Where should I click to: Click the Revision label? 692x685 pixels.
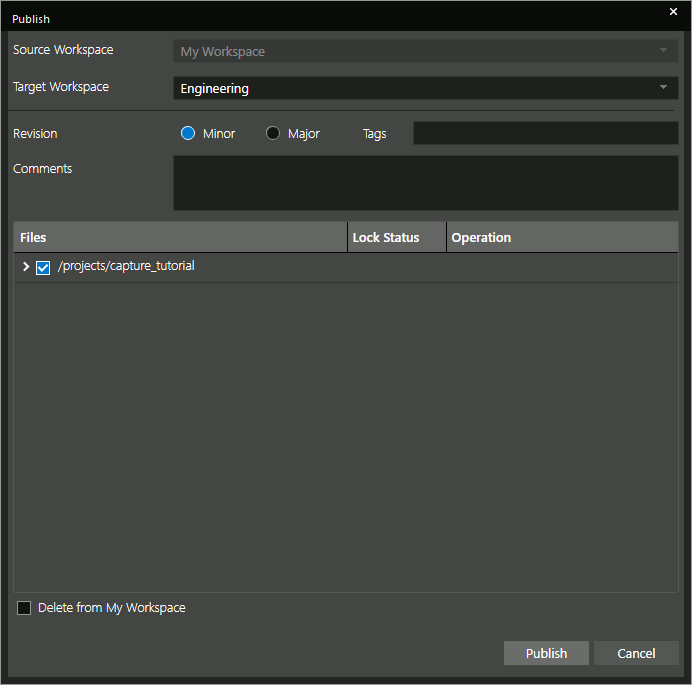pyautogui.click(x=35, y=134)
